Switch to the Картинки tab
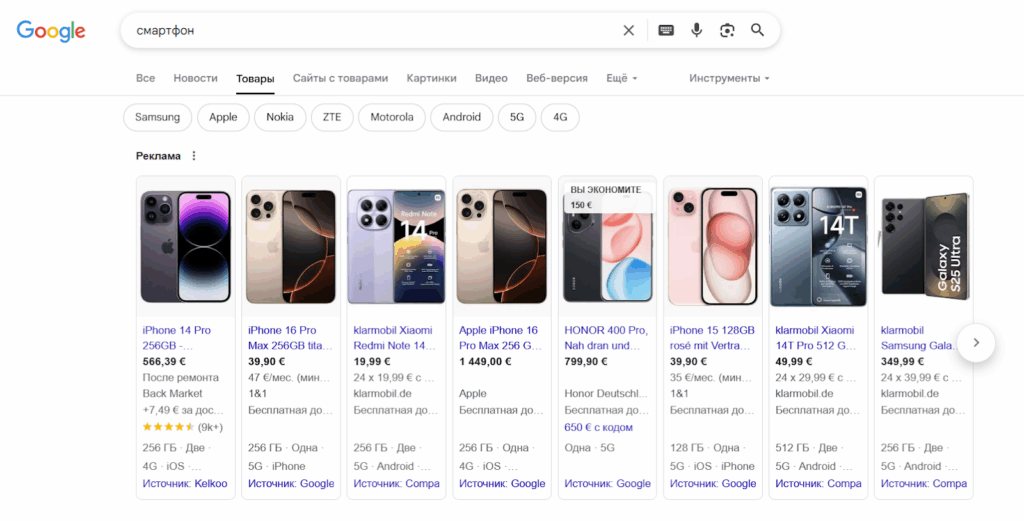This screenshot has width=1024, height=521. tap(431, 78)
